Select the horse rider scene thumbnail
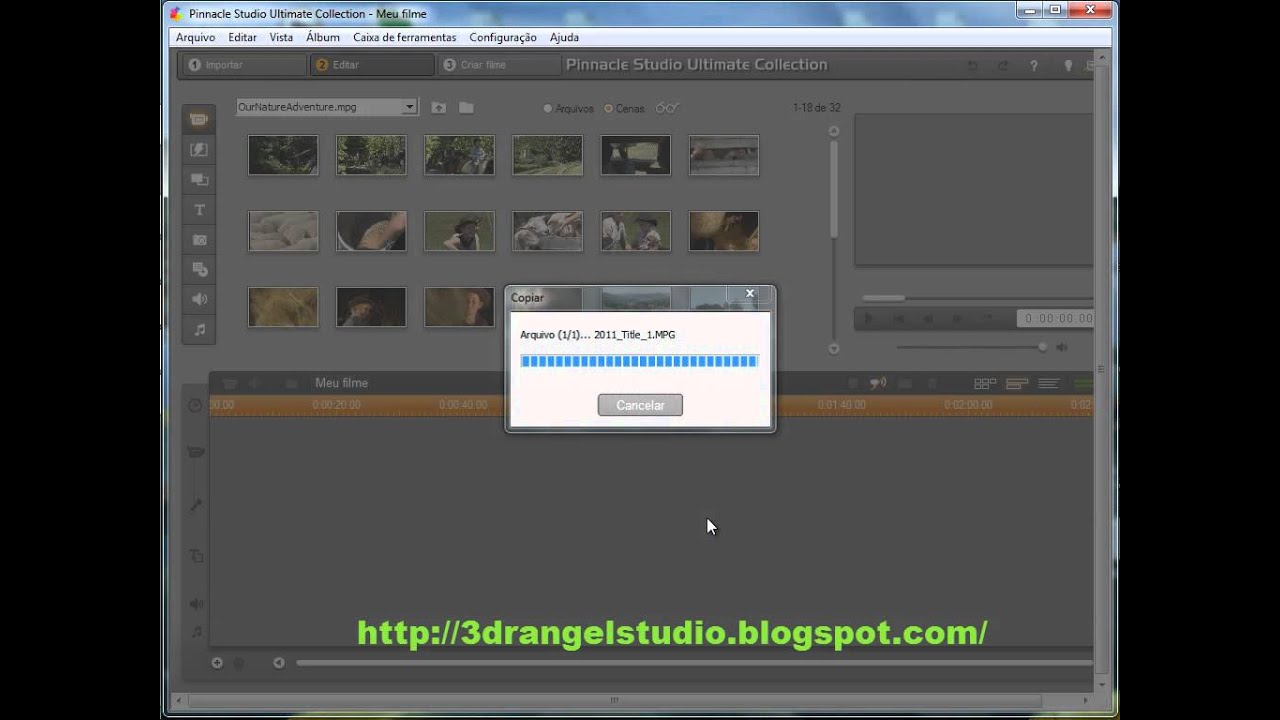This screenshot has width=1280, height=720. click(459, 155)
